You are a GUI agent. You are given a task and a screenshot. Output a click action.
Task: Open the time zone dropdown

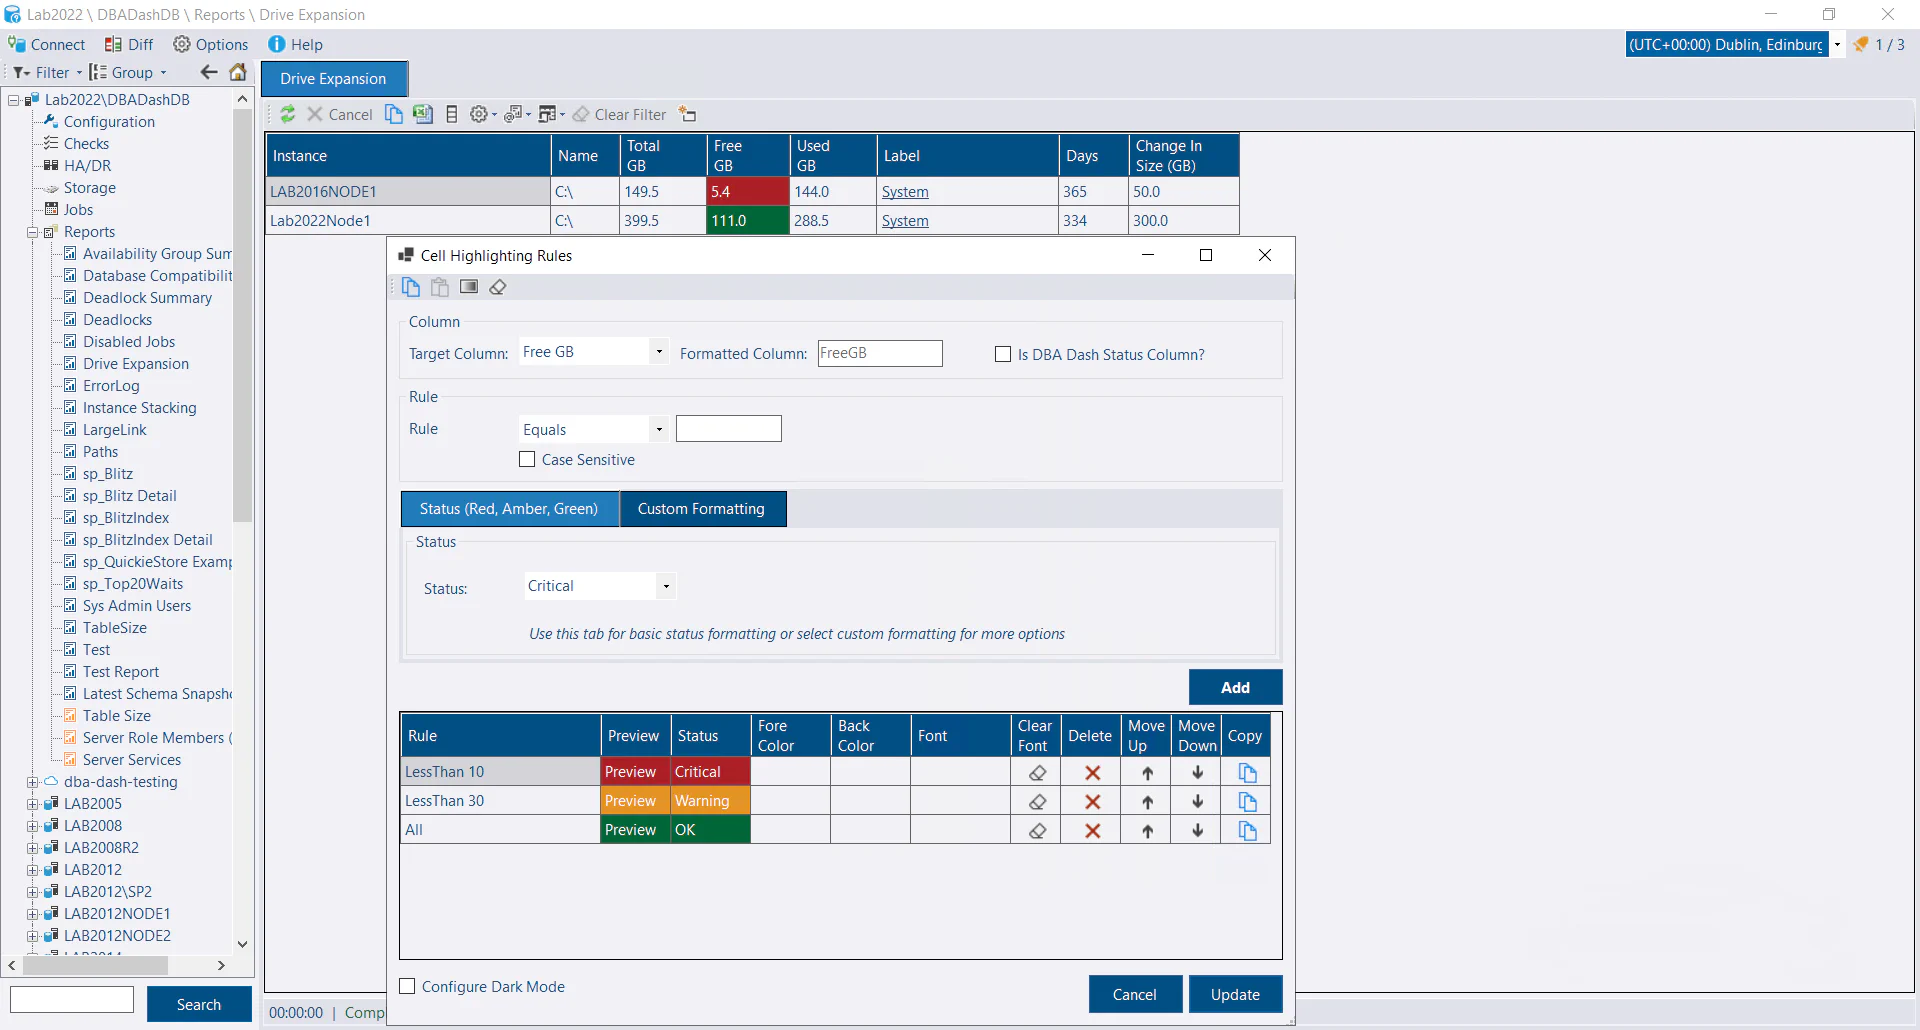tap(1837, 44)
